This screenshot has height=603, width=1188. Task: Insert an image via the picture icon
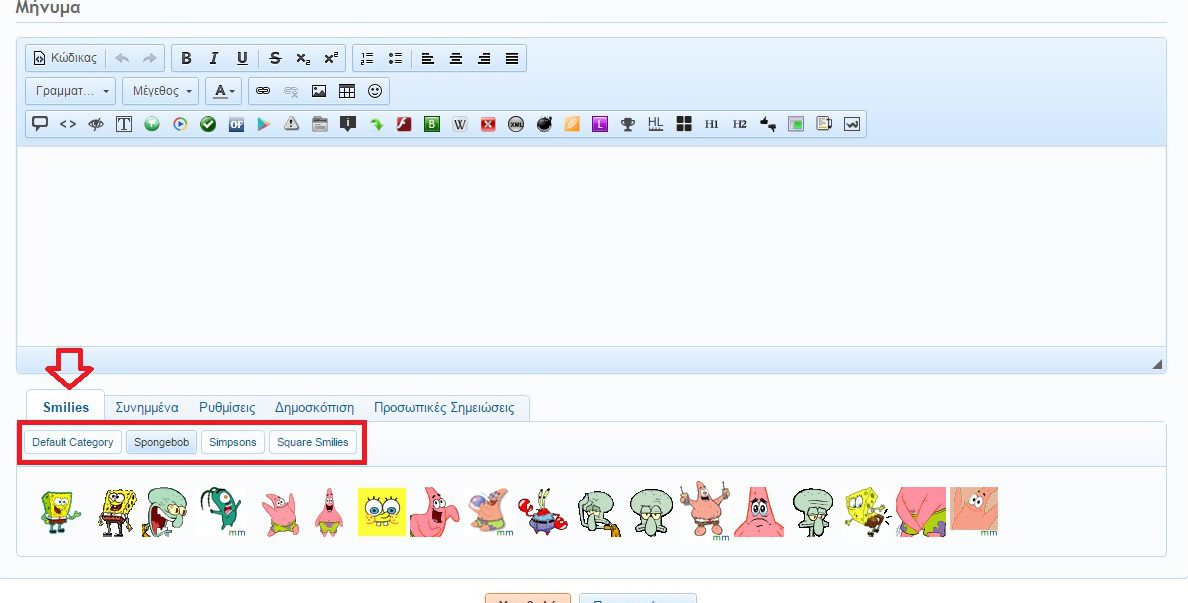click(319, 91)
